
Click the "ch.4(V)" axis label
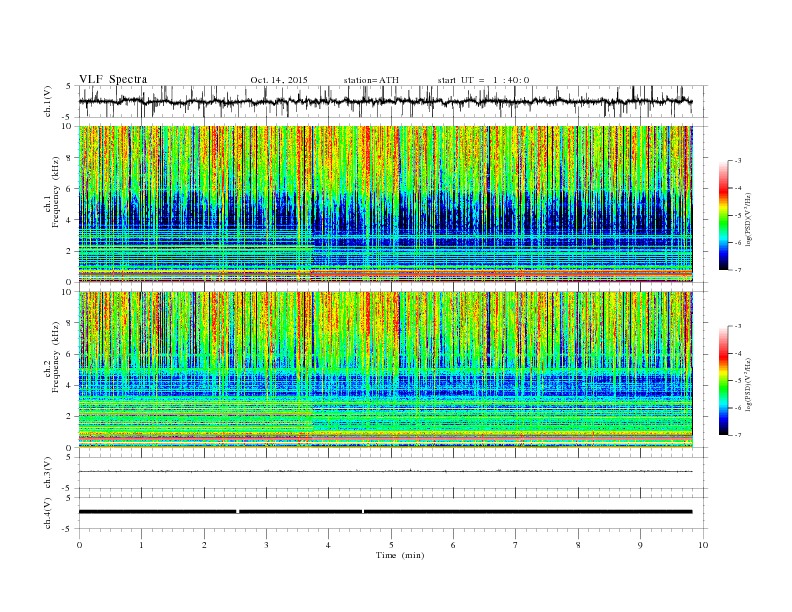pyautogui.click(x=48, y=513)
